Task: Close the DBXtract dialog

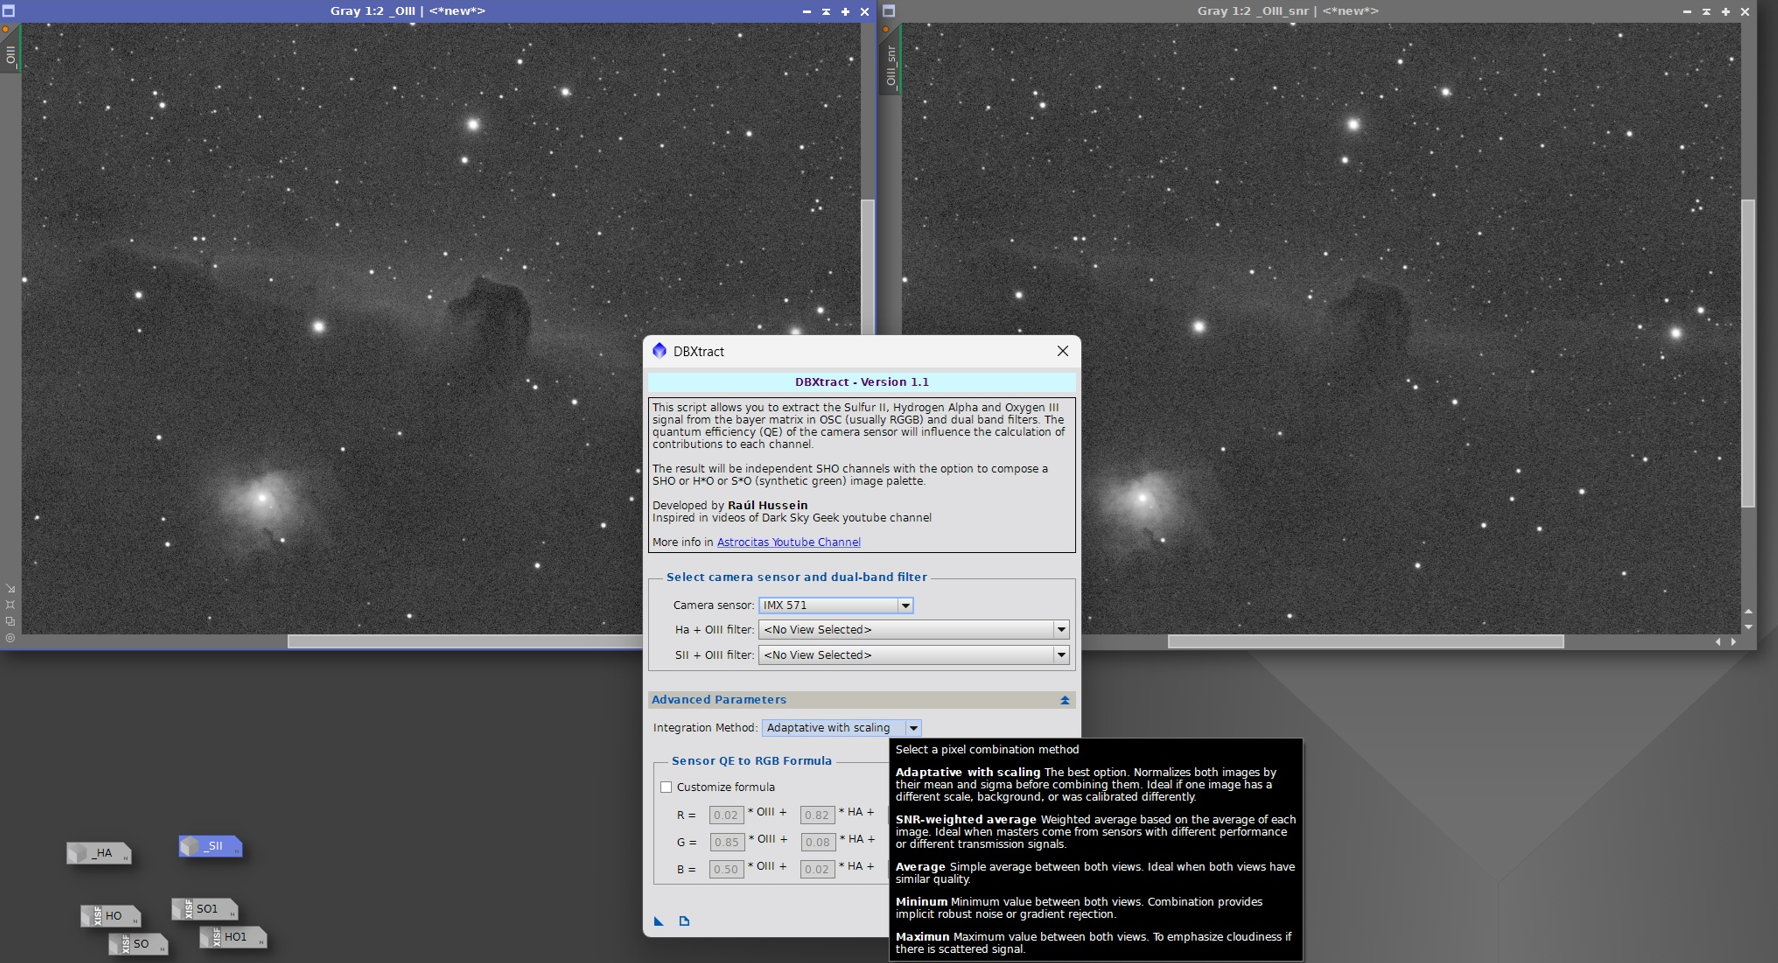Action: point(1062,351)
